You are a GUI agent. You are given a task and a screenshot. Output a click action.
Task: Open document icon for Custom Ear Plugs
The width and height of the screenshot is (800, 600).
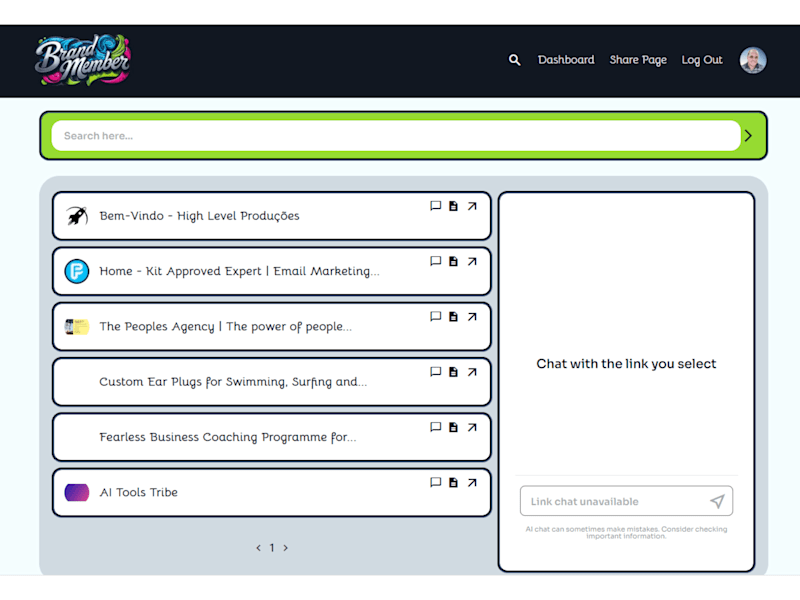(453, 372)
